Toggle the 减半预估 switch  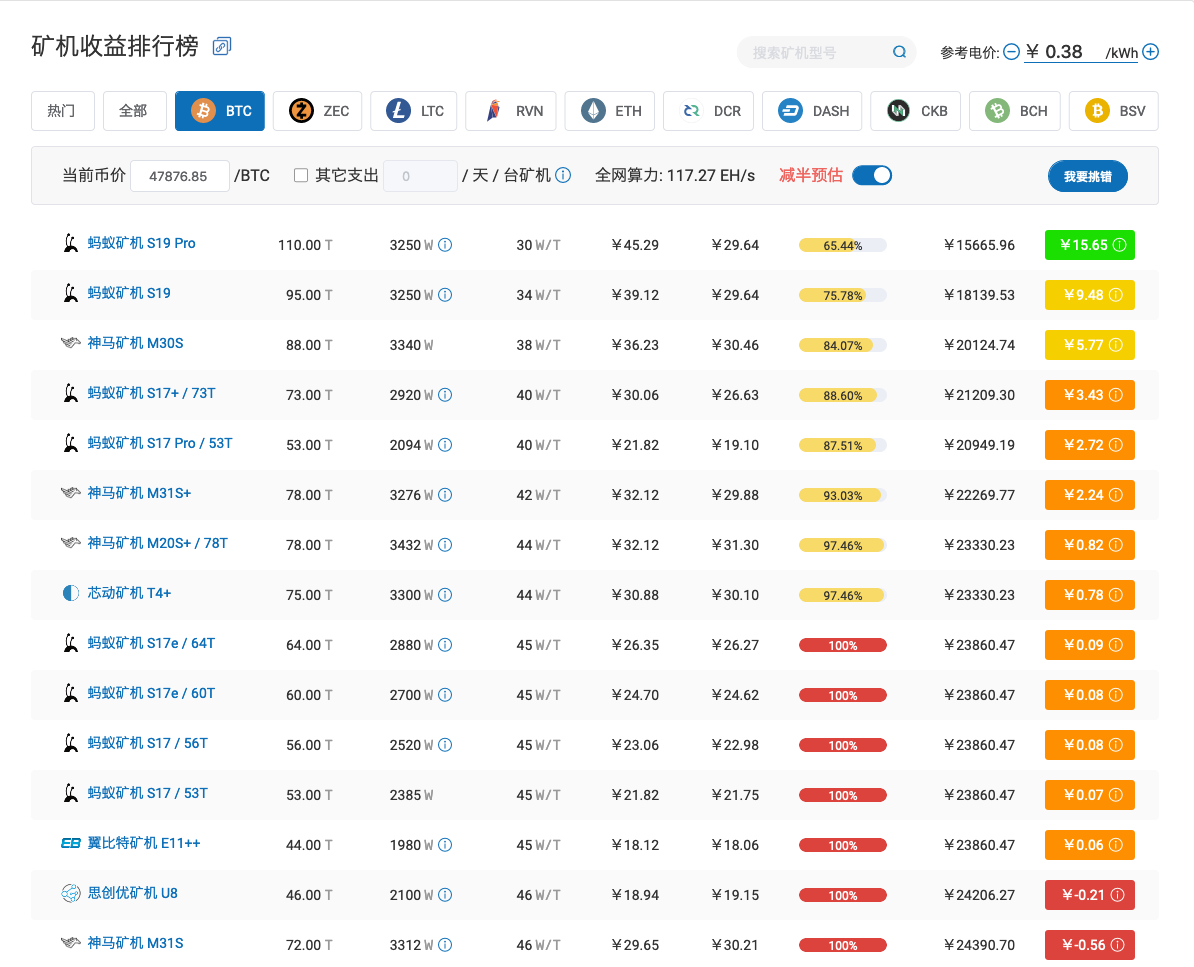point(872,175)
